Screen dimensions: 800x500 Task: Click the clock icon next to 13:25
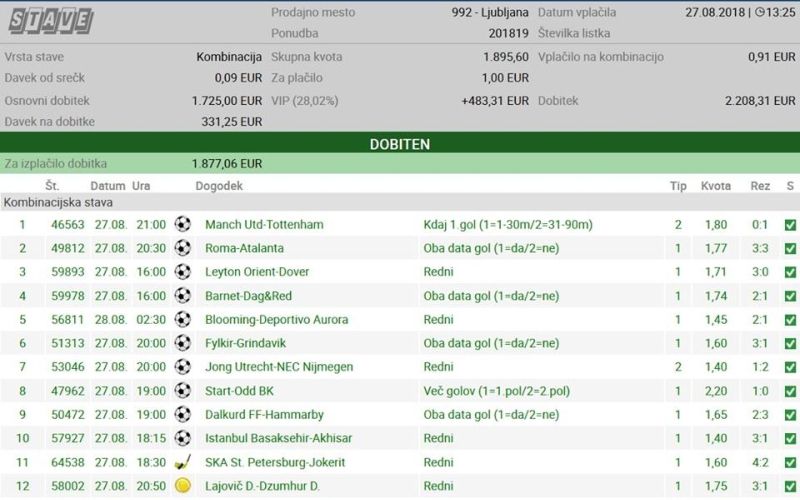tap(759, 12)
